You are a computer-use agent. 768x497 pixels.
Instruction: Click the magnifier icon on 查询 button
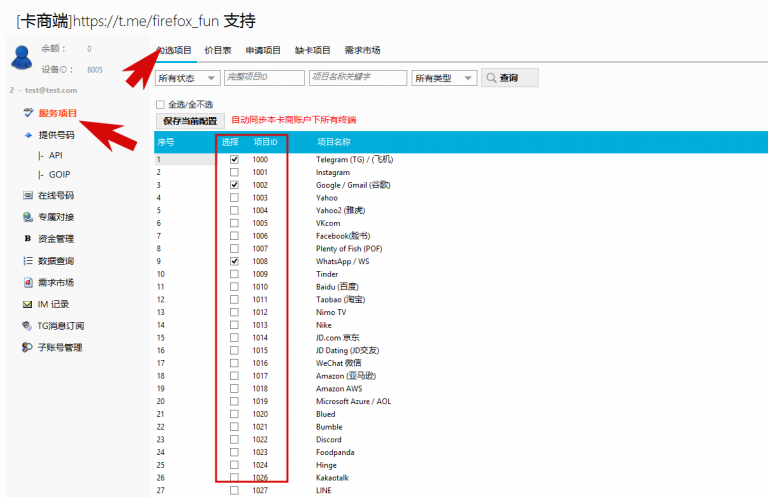(491, 78)
